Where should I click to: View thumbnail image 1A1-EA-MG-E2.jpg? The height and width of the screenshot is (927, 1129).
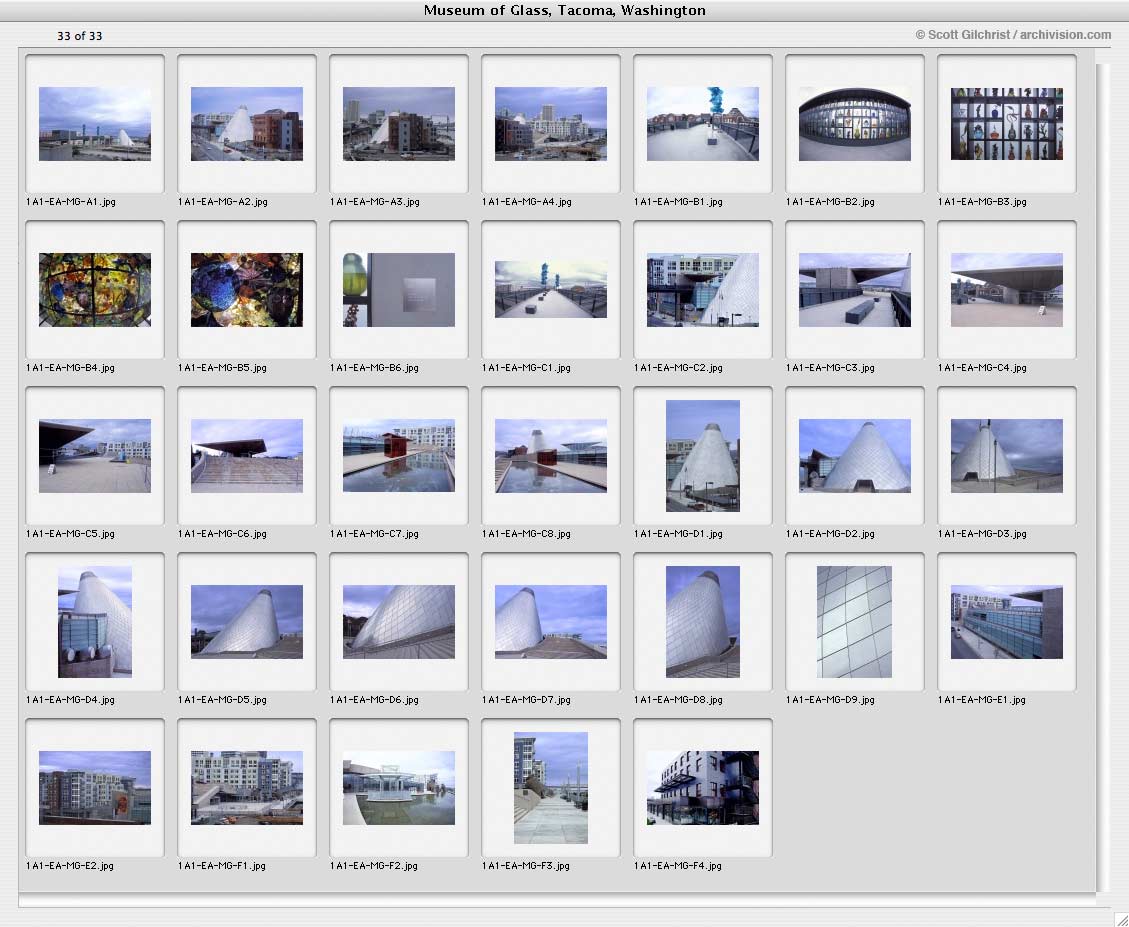pos(95,788)
